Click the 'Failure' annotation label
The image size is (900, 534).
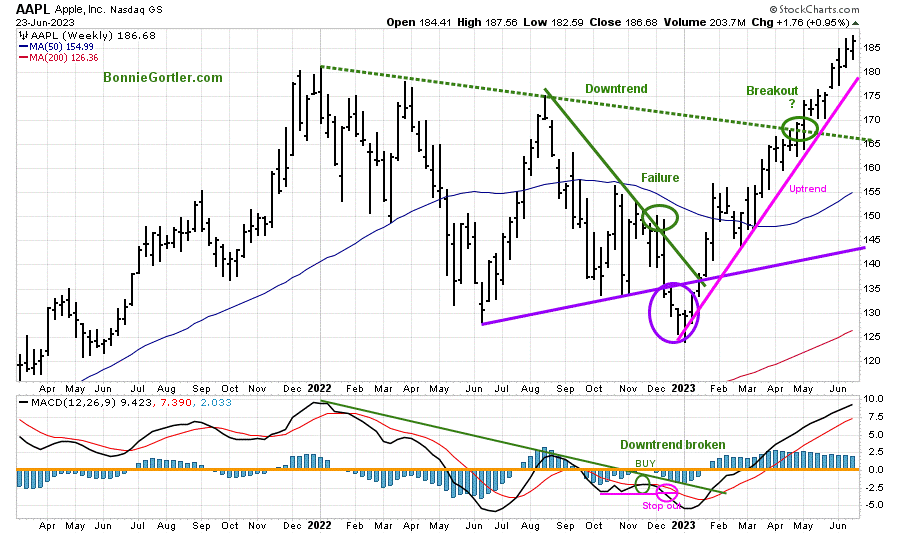(660, 178)
